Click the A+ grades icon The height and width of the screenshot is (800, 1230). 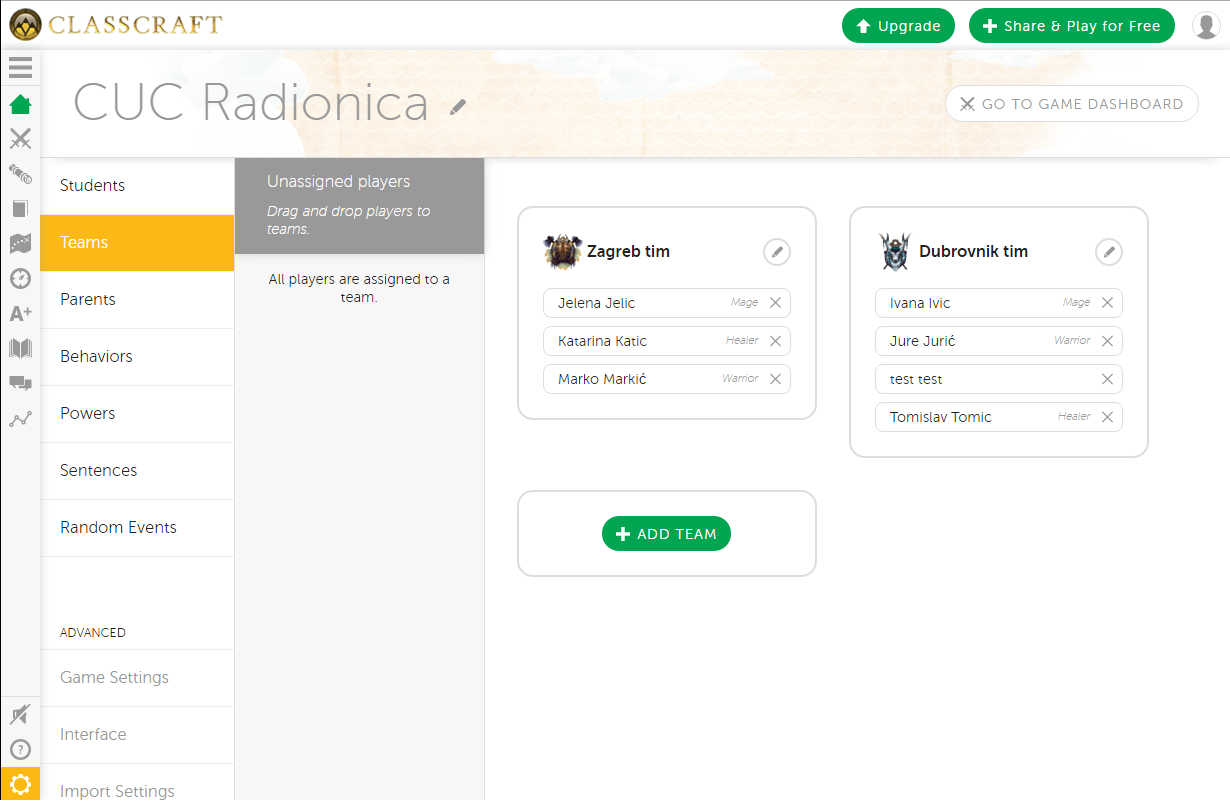(x=20, y=313)
